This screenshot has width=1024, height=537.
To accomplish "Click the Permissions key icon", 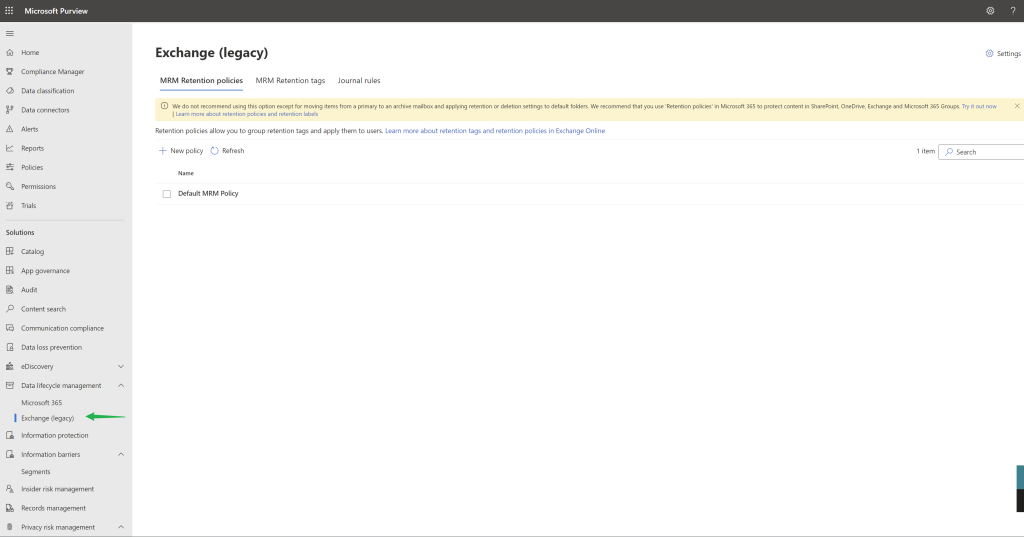I will (x=10, y=186).
